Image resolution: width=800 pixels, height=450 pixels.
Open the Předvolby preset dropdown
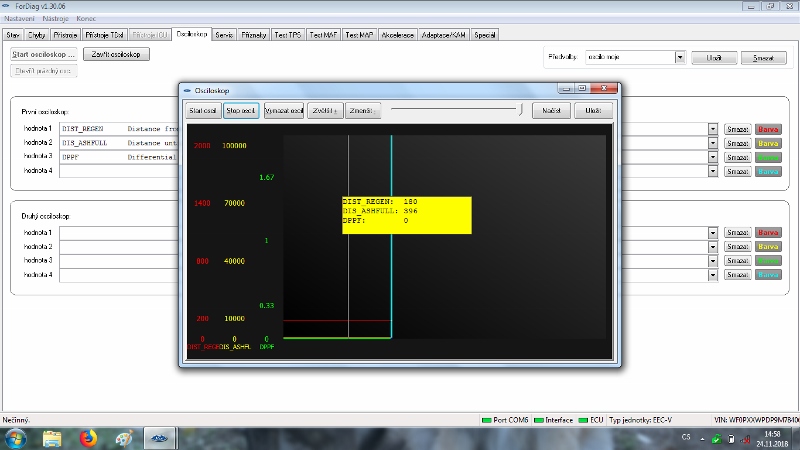(x=680, y=58)
